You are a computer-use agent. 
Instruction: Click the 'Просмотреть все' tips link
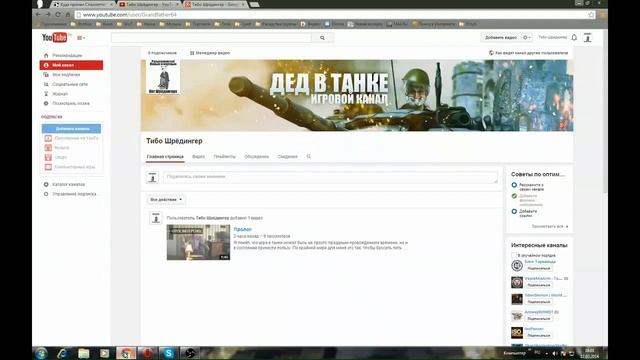point(549,226)
